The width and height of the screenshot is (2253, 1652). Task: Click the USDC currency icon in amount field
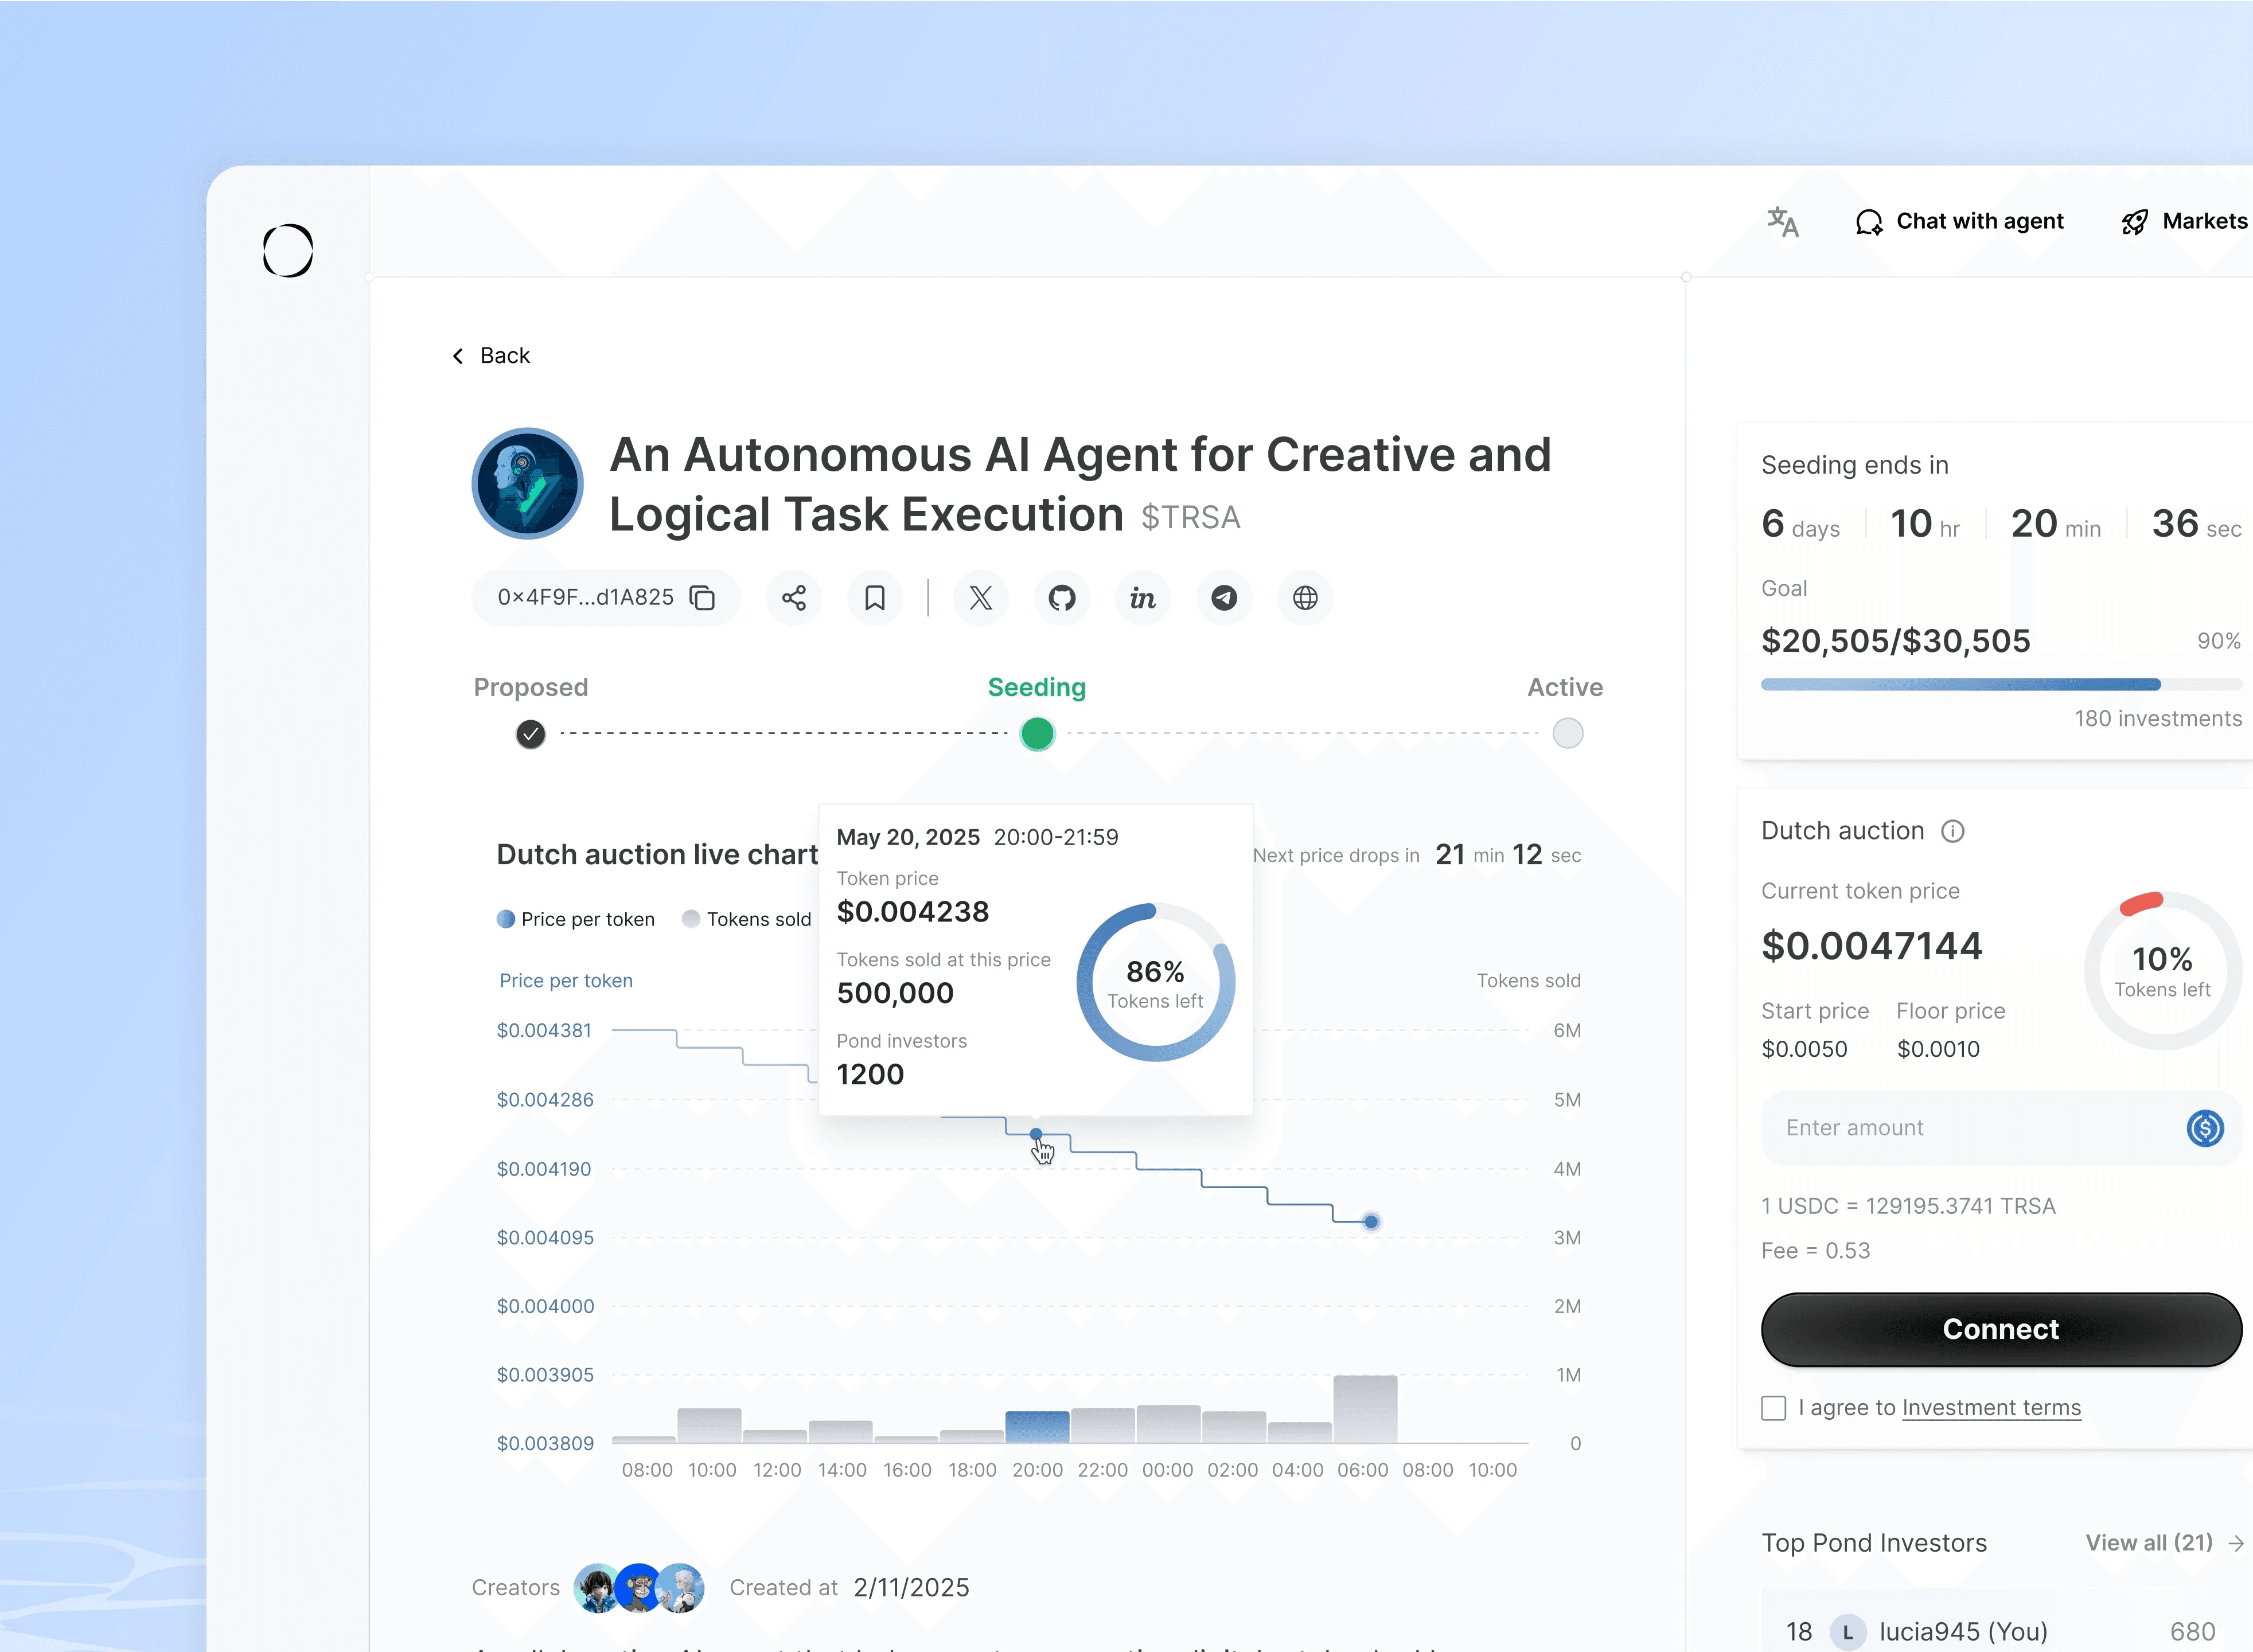[2205, 1128]
